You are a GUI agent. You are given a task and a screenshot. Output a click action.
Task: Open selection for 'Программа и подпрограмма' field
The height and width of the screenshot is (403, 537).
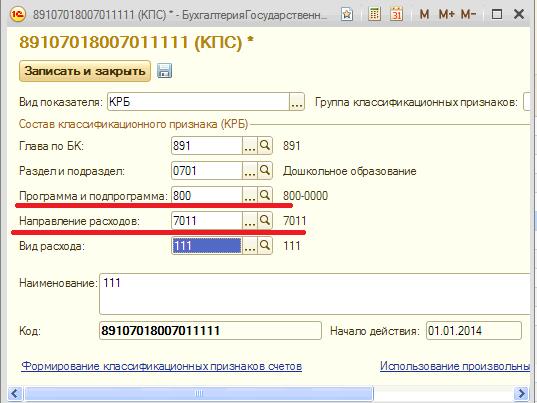click(250, 196)
